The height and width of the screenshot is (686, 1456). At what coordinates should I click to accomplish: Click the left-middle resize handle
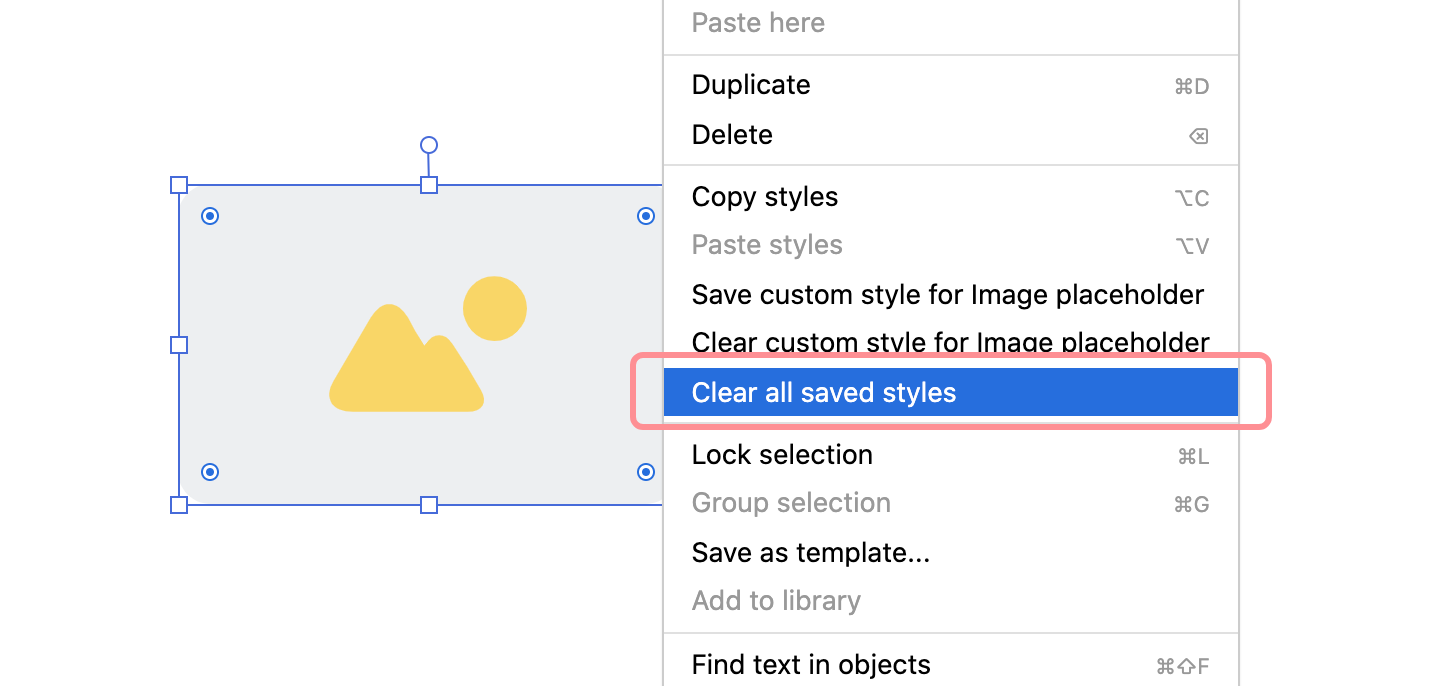point(179,344)
